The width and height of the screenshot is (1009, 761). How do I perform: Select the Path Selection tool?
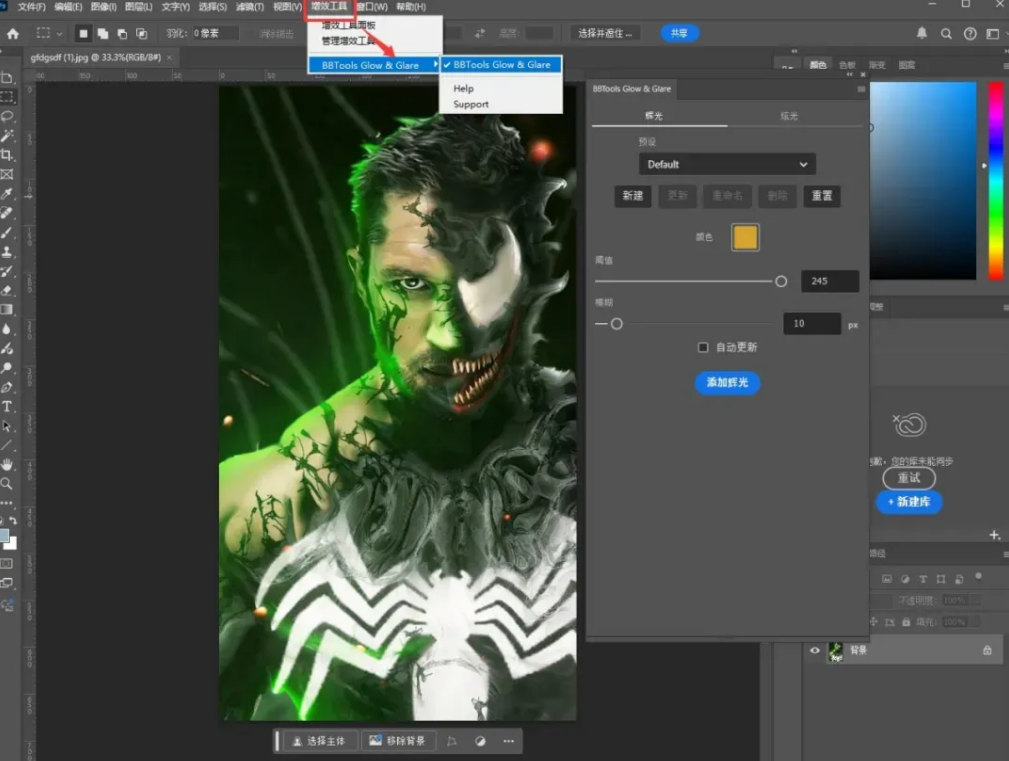7,426
